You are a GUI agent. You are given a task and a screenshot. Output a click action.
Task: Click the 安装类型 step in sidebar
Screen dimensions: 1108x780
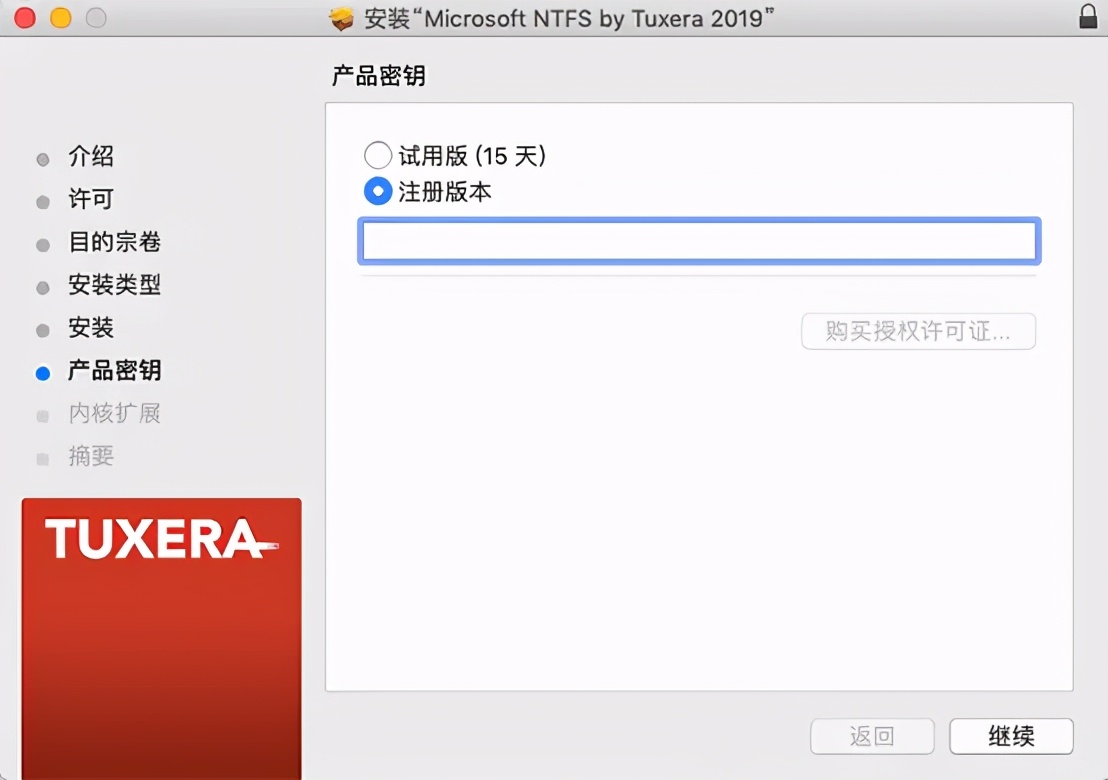click(x=114, y=285)
